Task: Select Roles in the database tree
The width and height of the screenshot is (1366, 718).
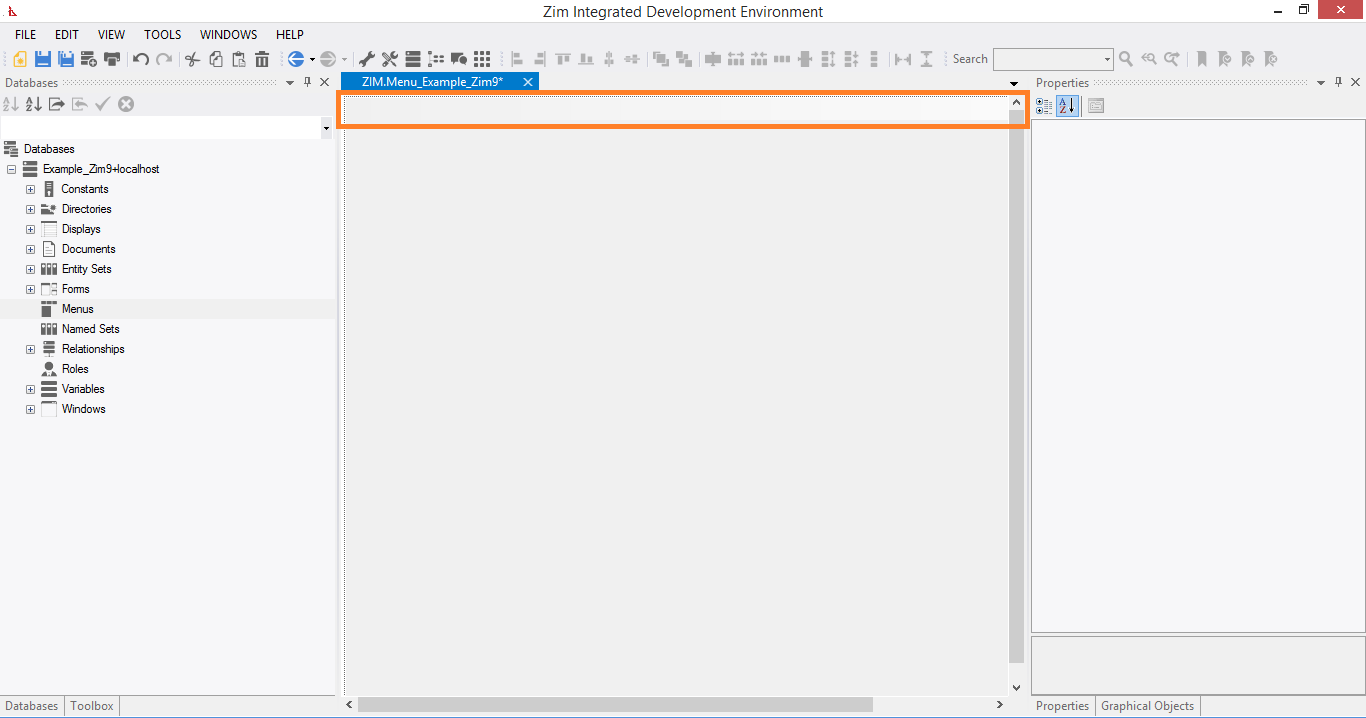Action: (x=75, y=369)
